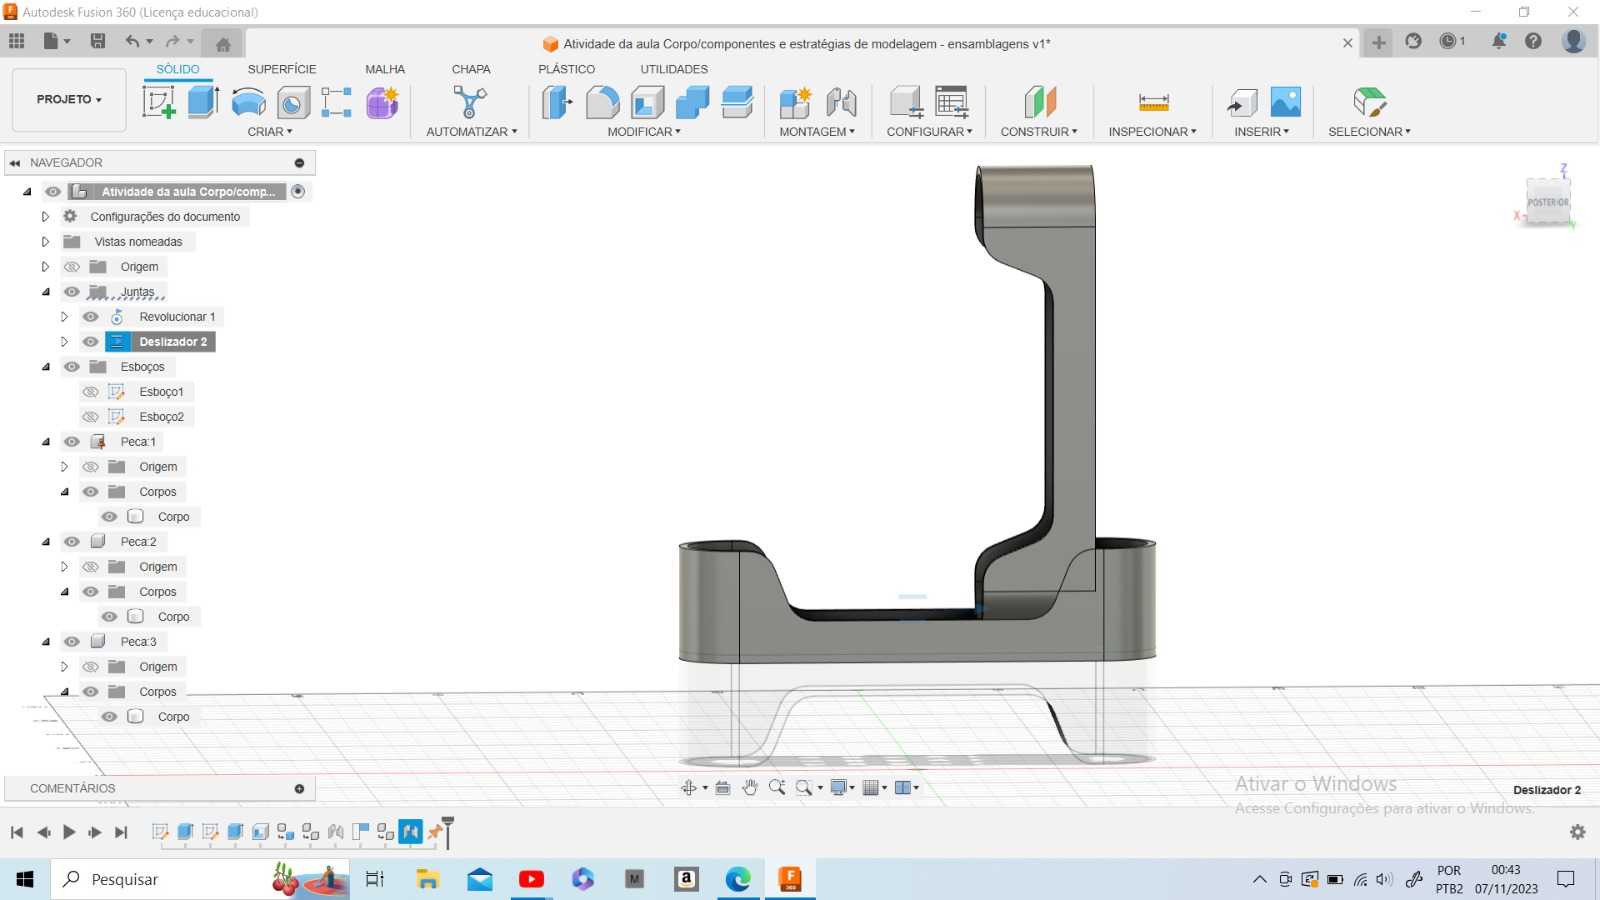Click the POSTERIOR face of the view cube
The width and height of the screenshot is (1600, 900).
pos(1547,202)
